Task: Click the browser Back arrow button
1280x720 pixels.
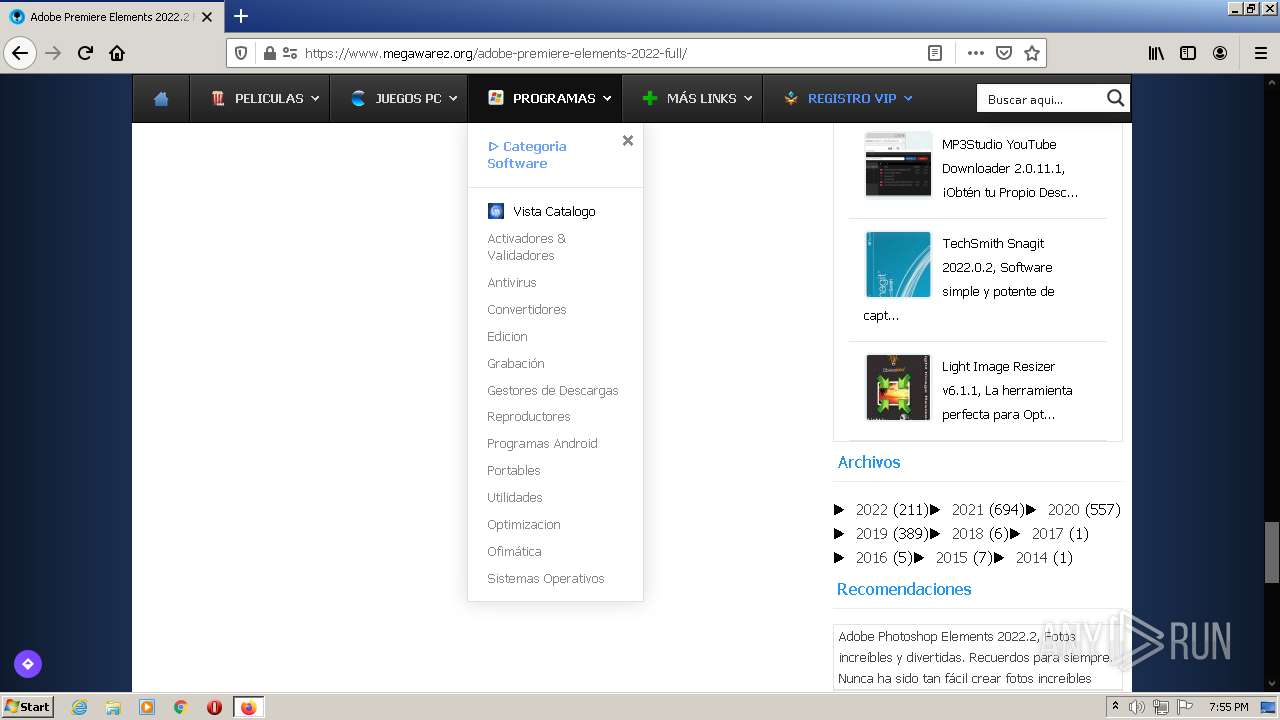Action: click(20, 53)
